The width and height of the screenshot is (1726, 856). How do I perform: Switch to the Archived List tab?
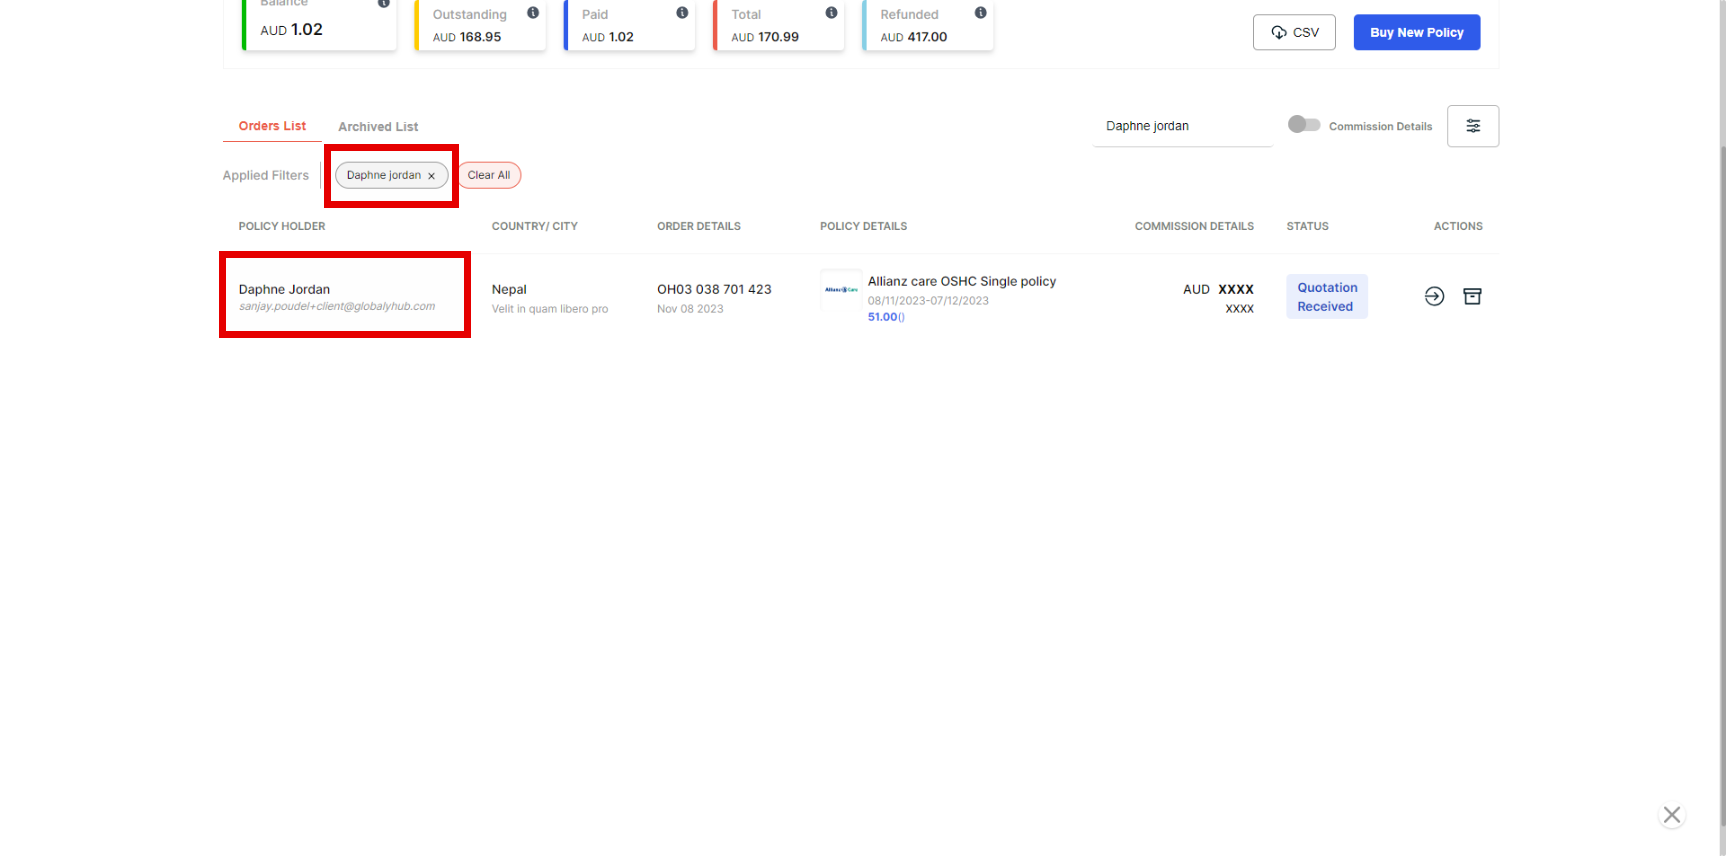pyautogui.click(x=378, y=127)
